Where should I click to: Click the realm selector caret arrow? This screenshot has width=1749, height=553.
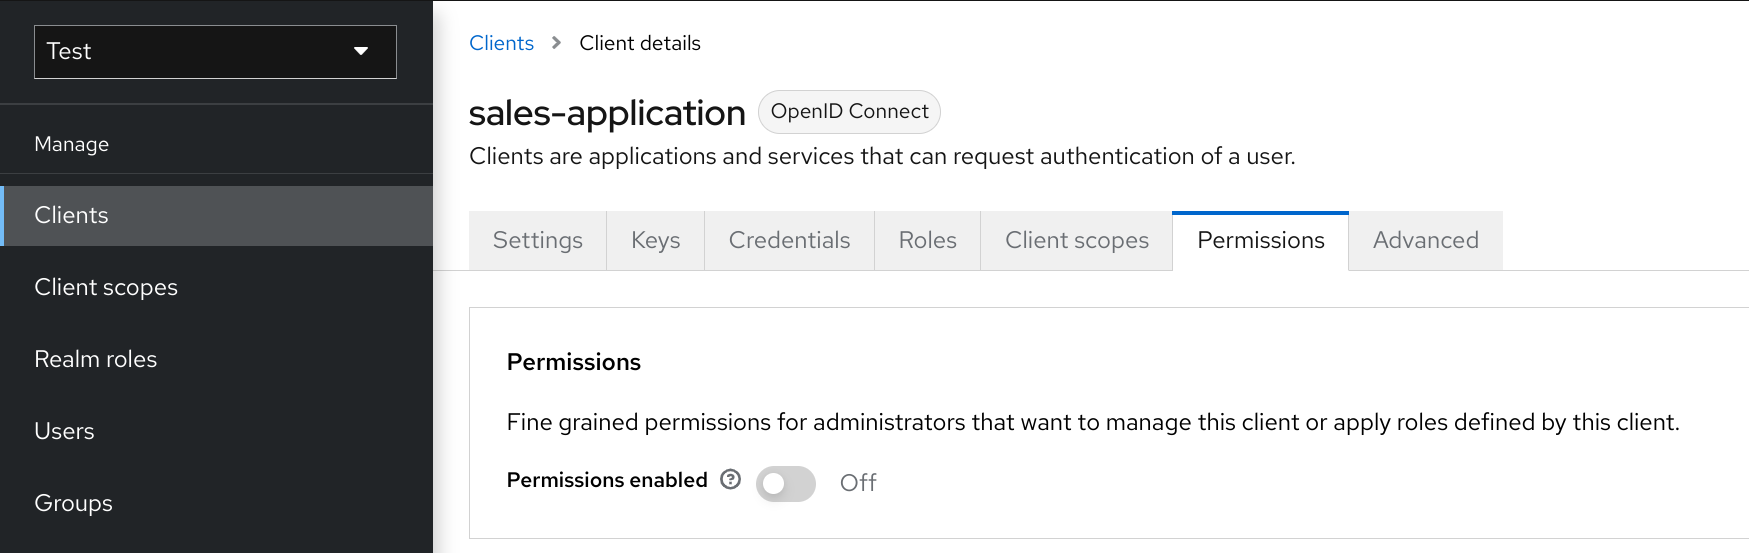(361, 52)
